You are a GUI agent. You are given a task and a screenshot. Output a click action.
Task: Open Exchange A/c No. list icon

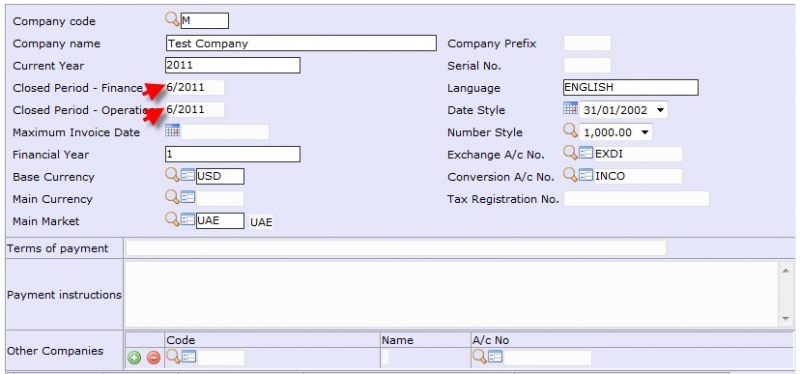click(586, 154)
